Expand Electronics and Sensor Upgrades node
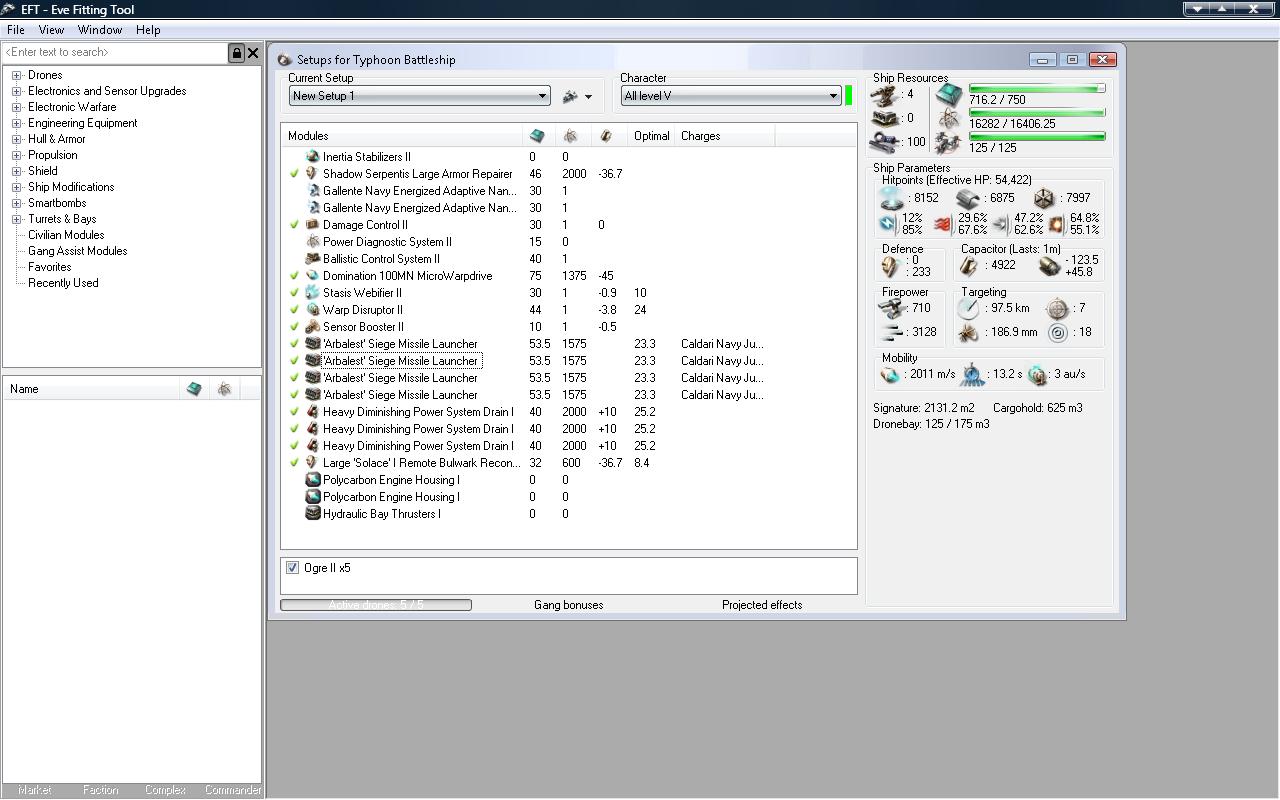 (17, 91)
